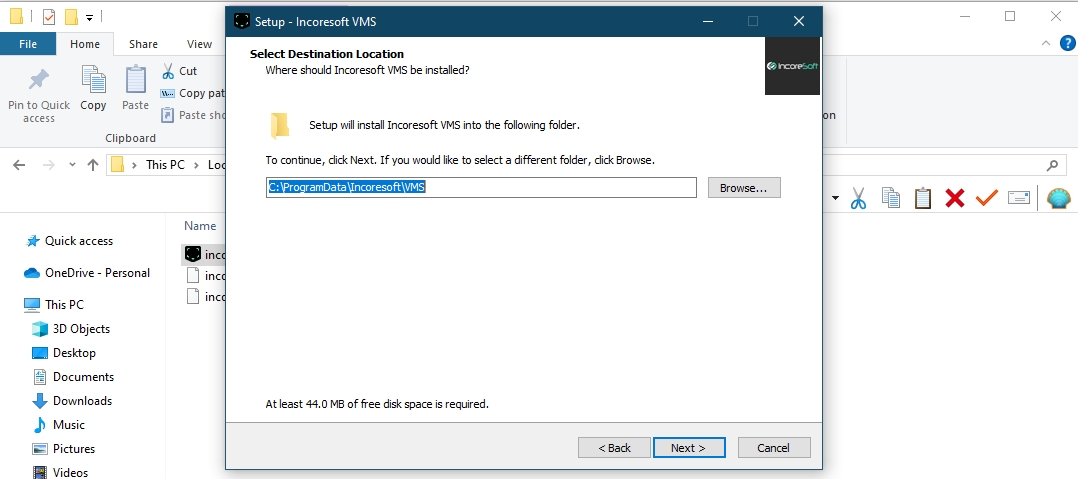Click the destination folder path field
This screenshot has width=1078, height=479.
point(481,188)
